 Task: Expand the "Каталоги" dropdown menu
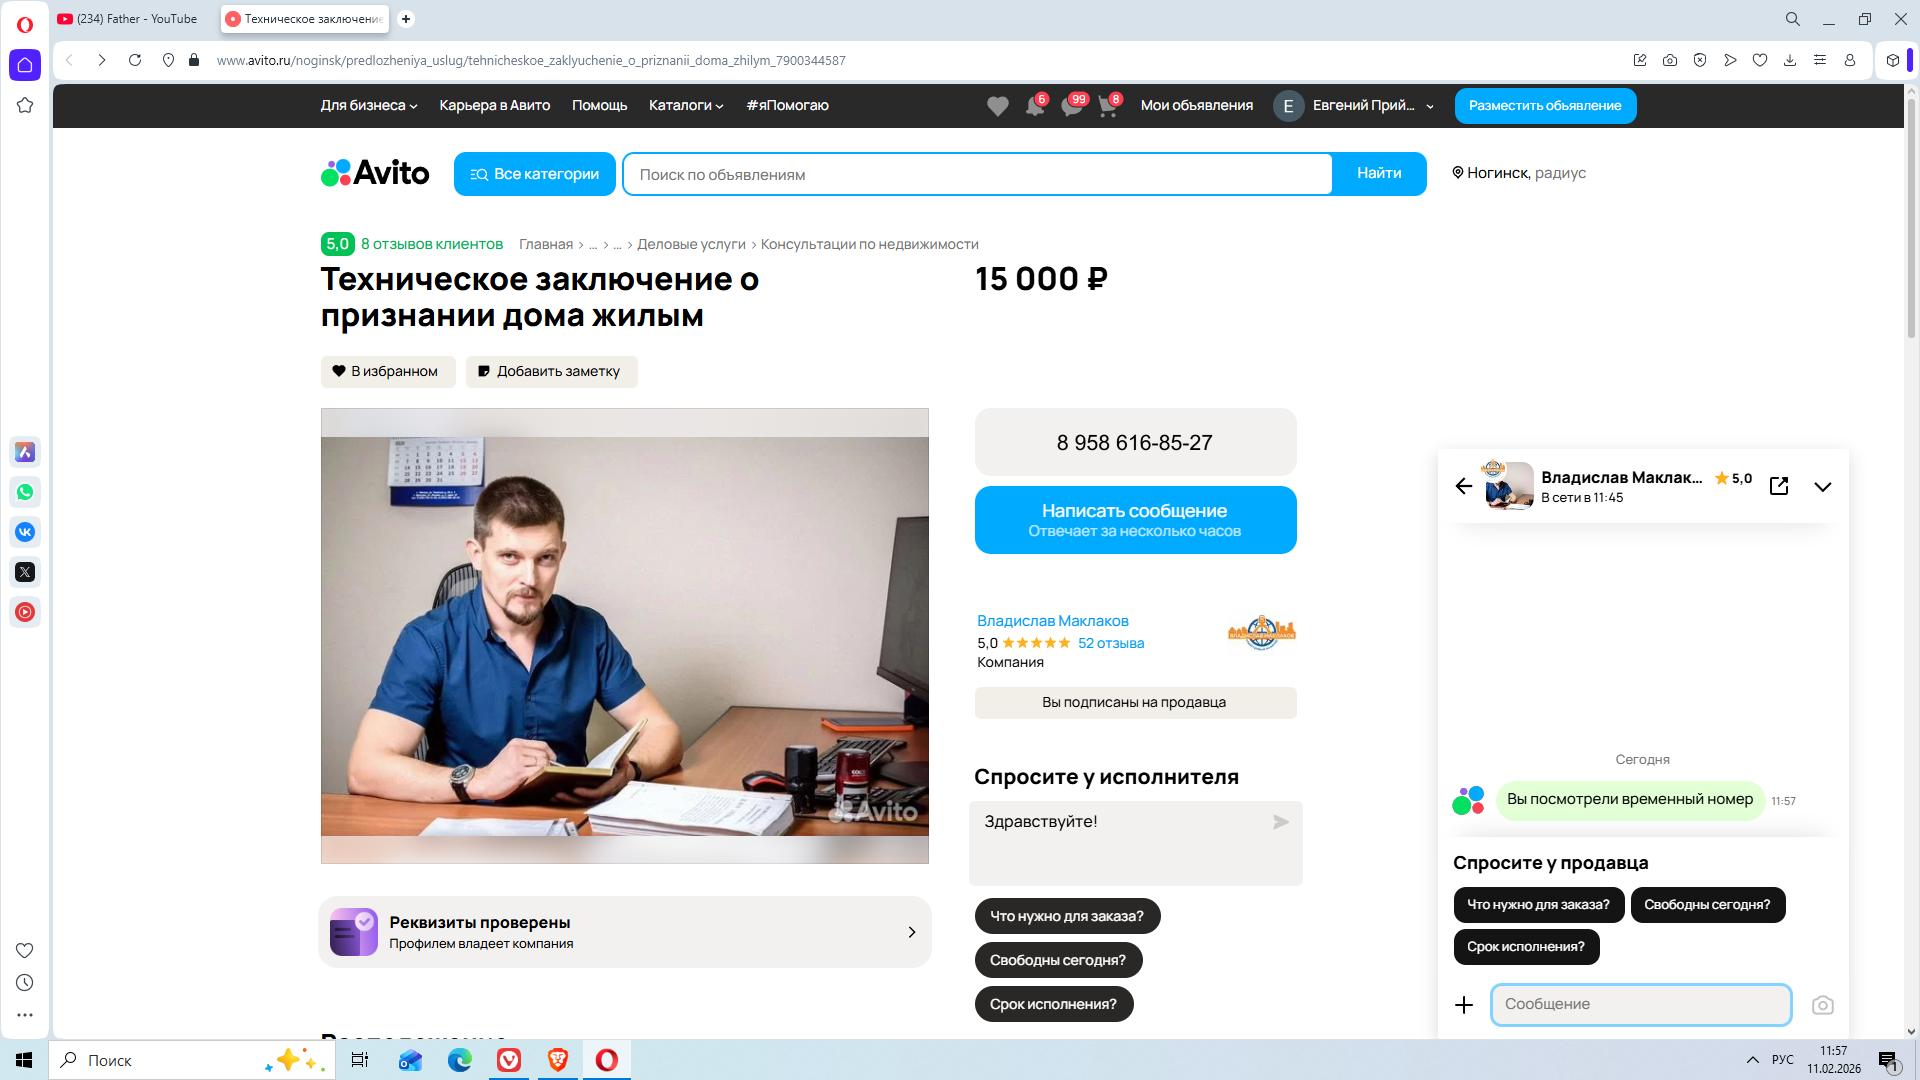tap(685, 105)
